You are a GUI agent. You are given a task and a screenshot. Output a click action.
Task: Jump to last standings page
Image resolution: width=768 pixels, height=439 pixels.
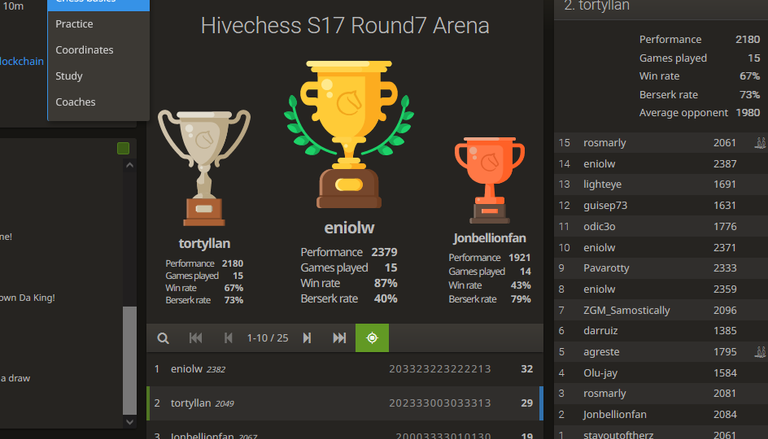(x=339, y=338)
